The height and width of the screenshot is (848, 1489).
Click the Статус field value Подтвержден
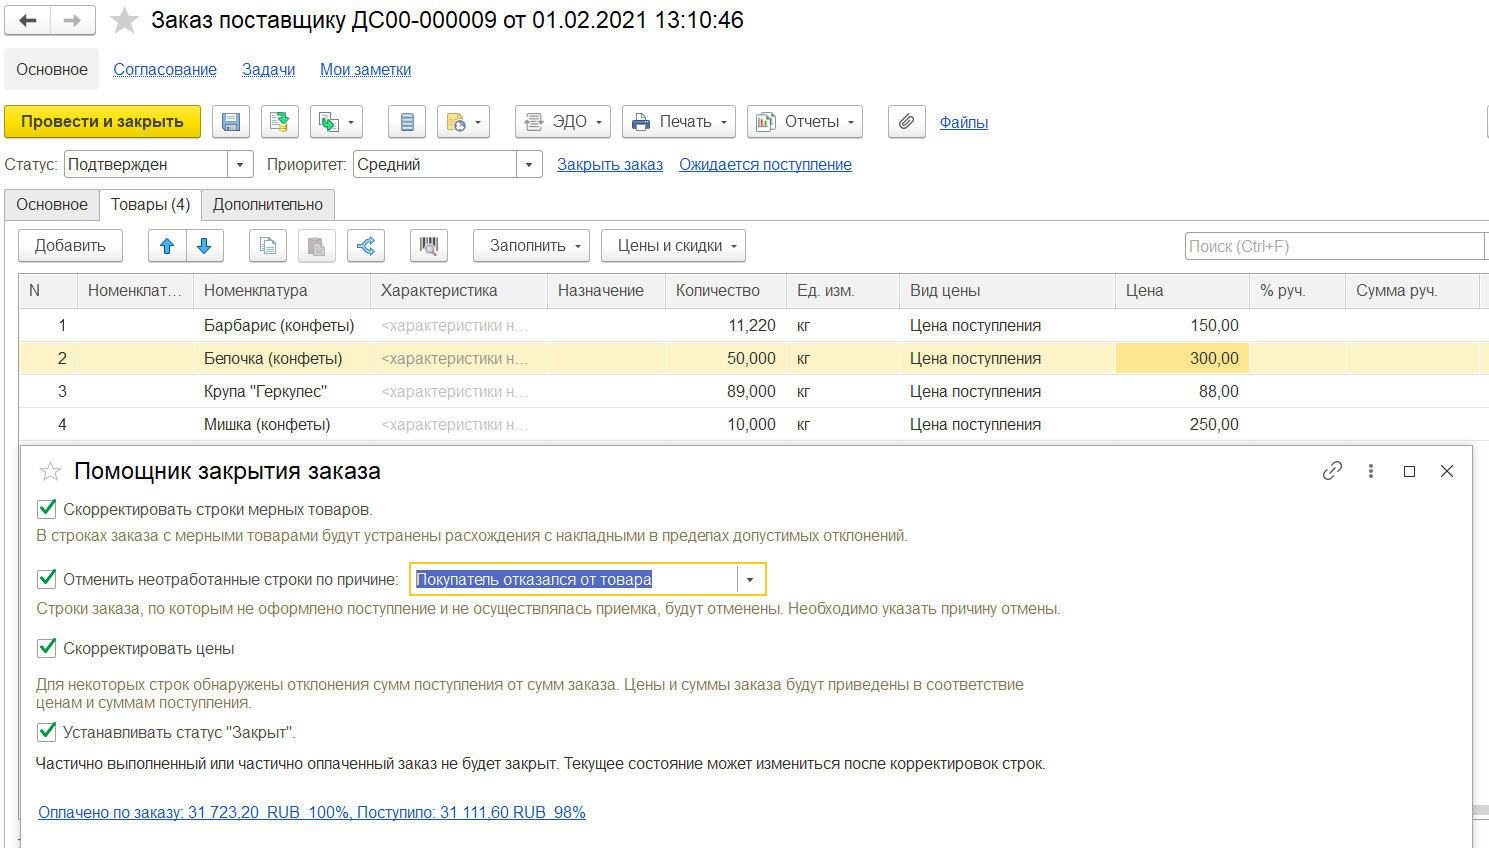click(146, 164)
